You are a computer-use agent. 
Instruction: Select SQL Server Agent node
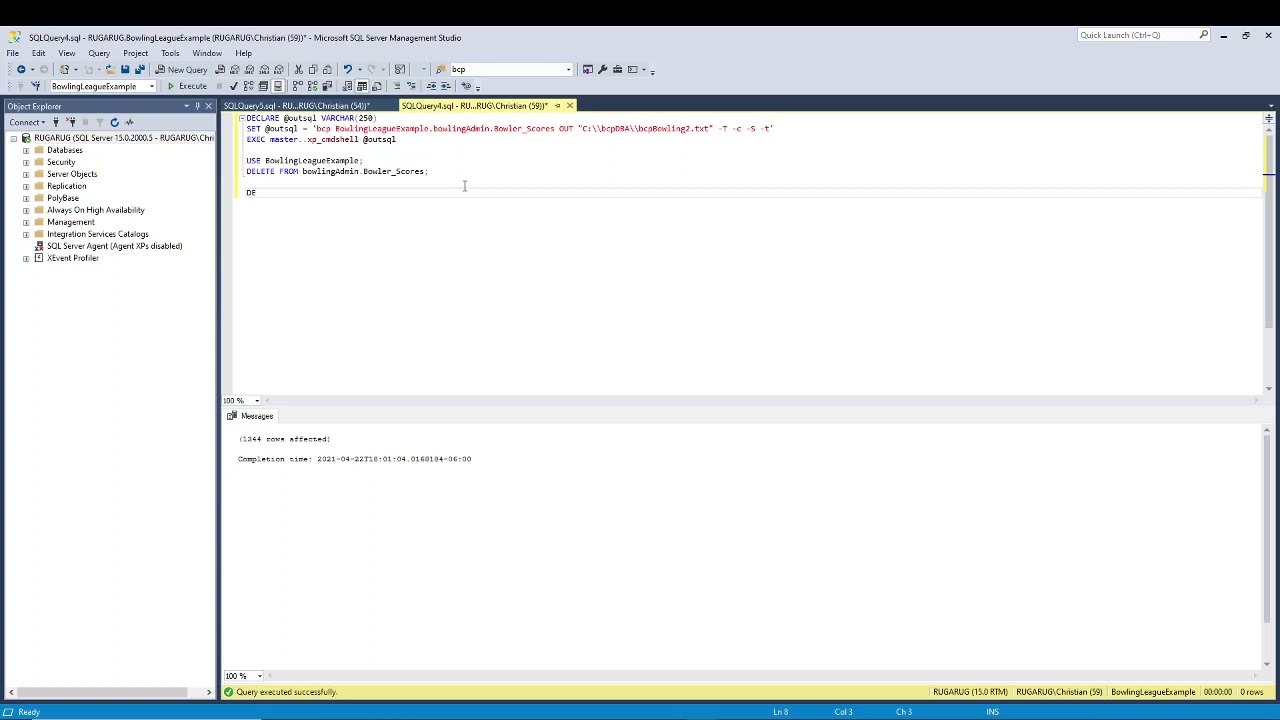(x=114, y=246)
